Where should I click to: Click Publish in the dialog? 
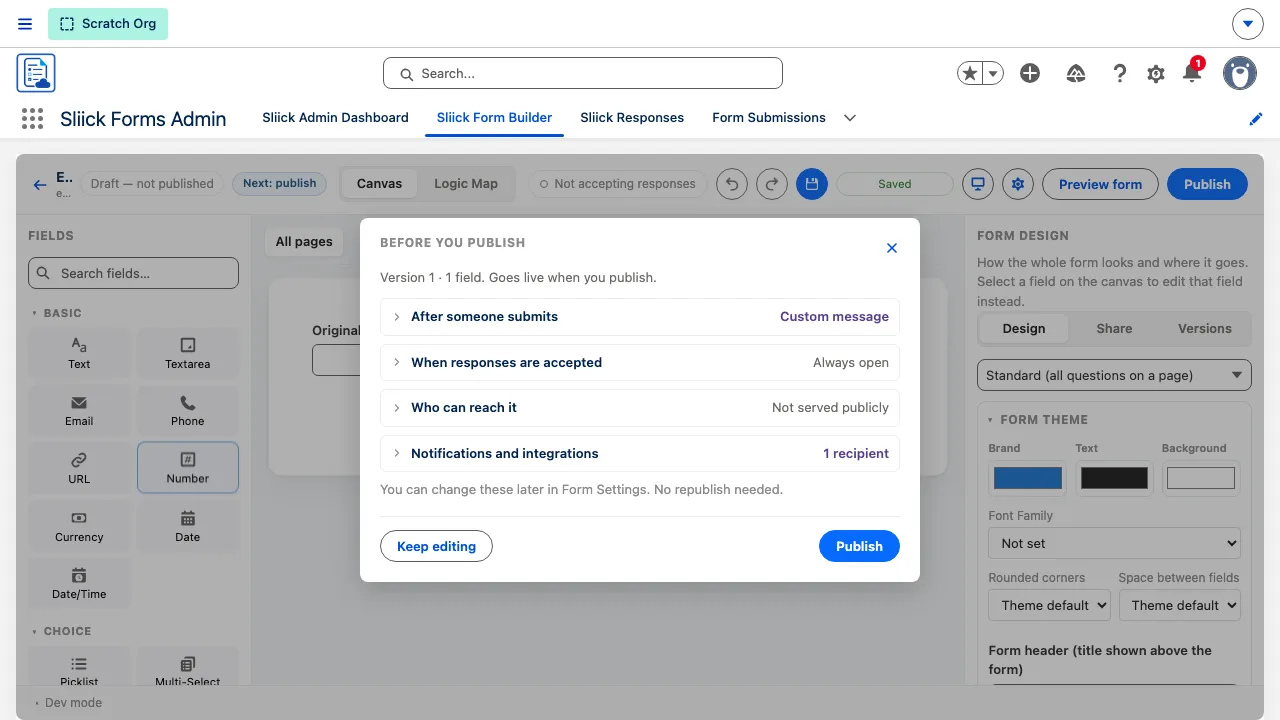tap(859, 546)
